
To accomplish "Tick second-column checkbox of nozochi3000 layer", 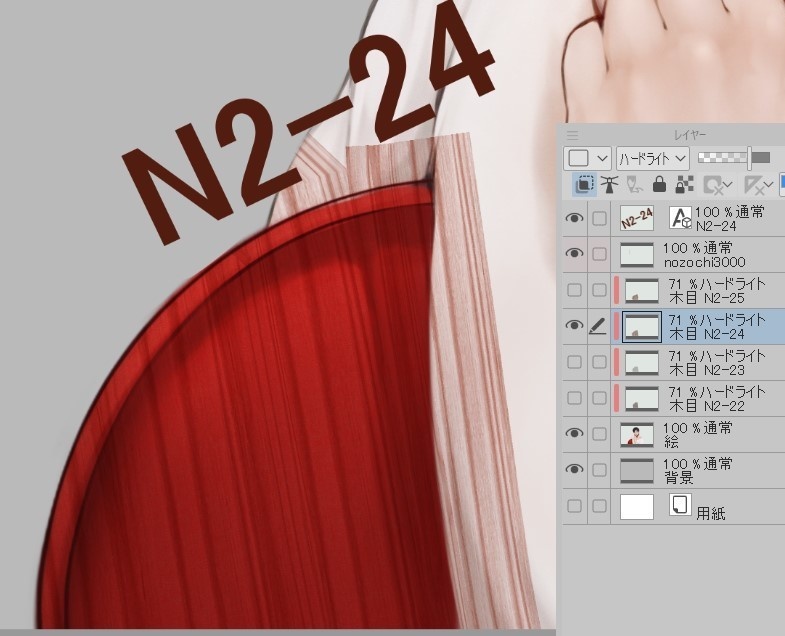I will click(599, 254).
